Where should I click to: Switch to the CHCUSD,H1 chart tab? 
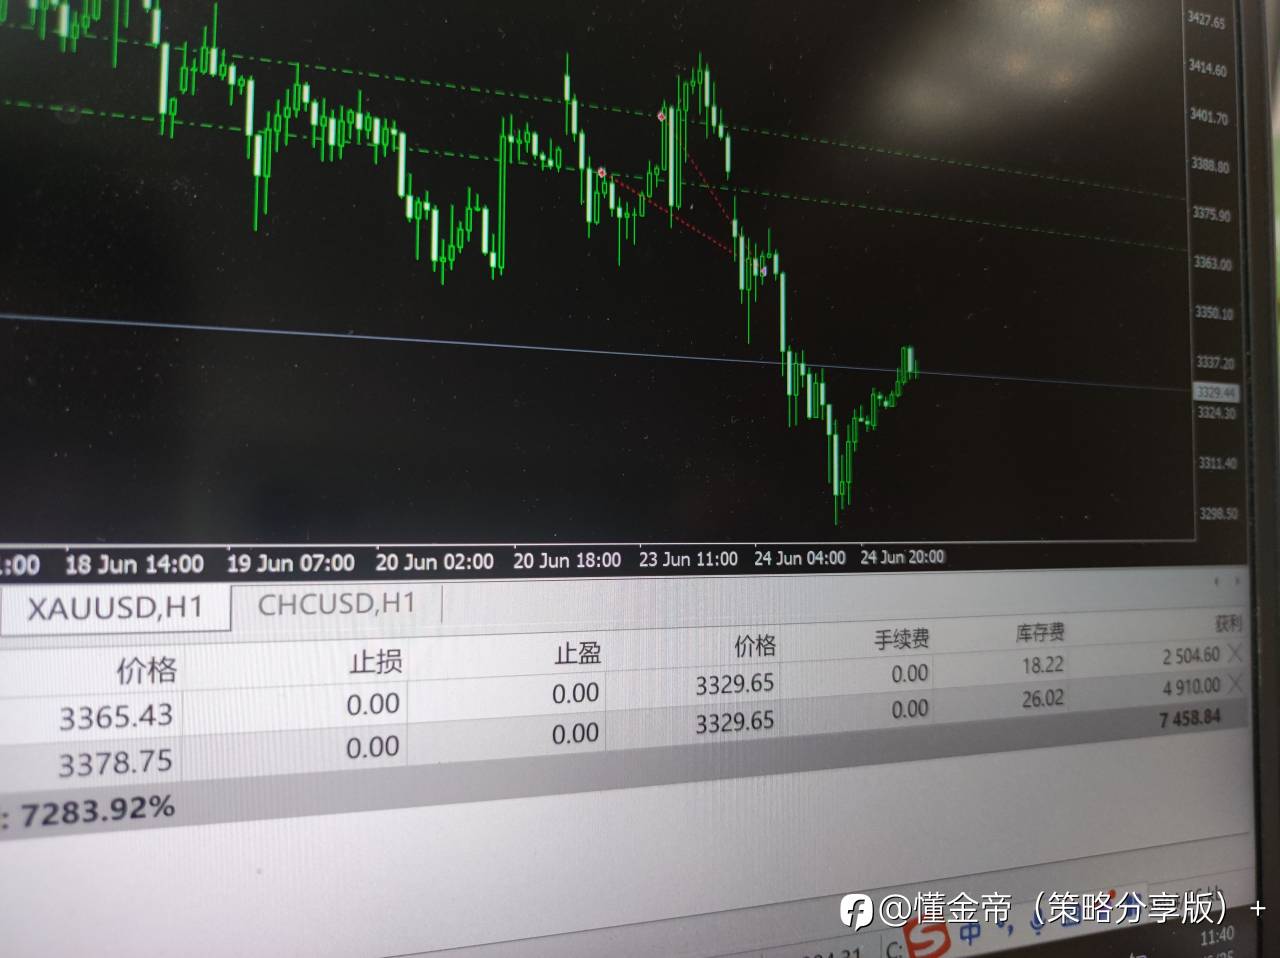coord(336,604)
